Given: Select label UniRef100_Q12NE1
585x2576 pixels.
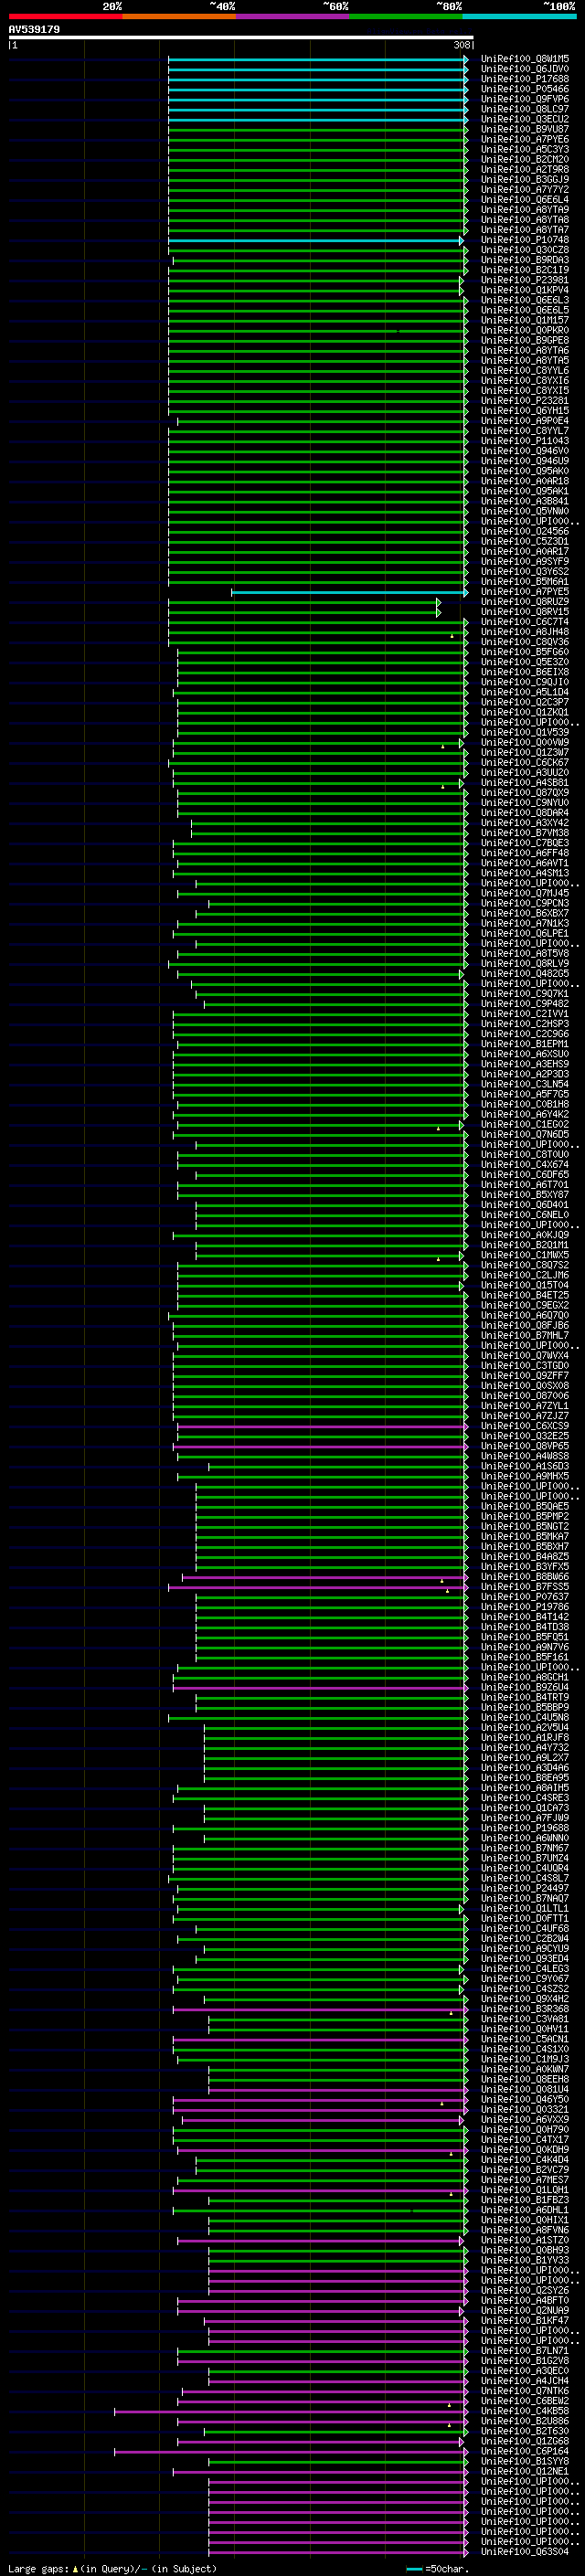Looking at the screenshot, I should (525, 2472).
